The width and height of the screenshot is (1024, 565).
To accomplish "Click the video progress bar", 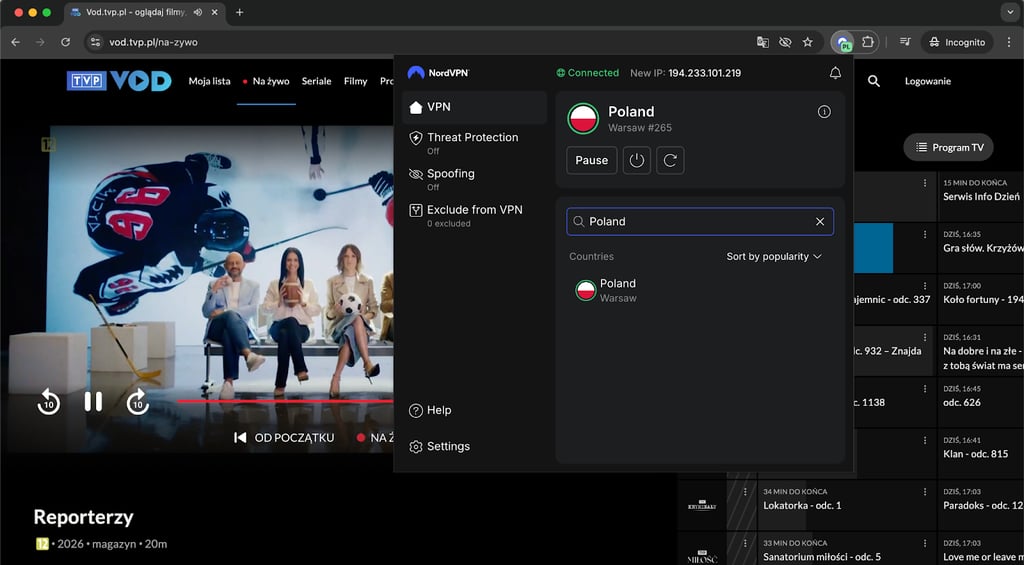I will pyautogui.click(x=285, y=402).
